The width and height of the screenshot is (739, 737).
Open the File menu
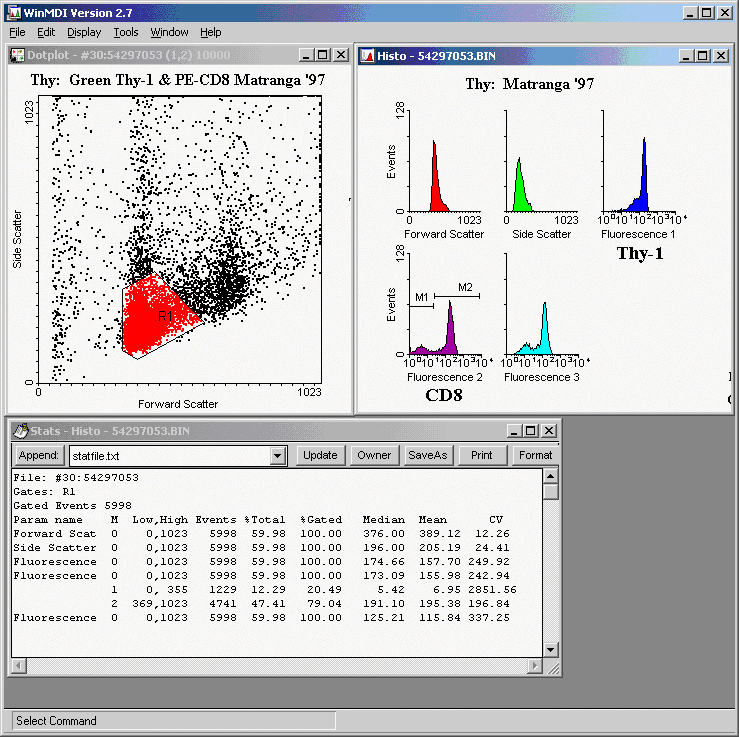click(17, 32)
